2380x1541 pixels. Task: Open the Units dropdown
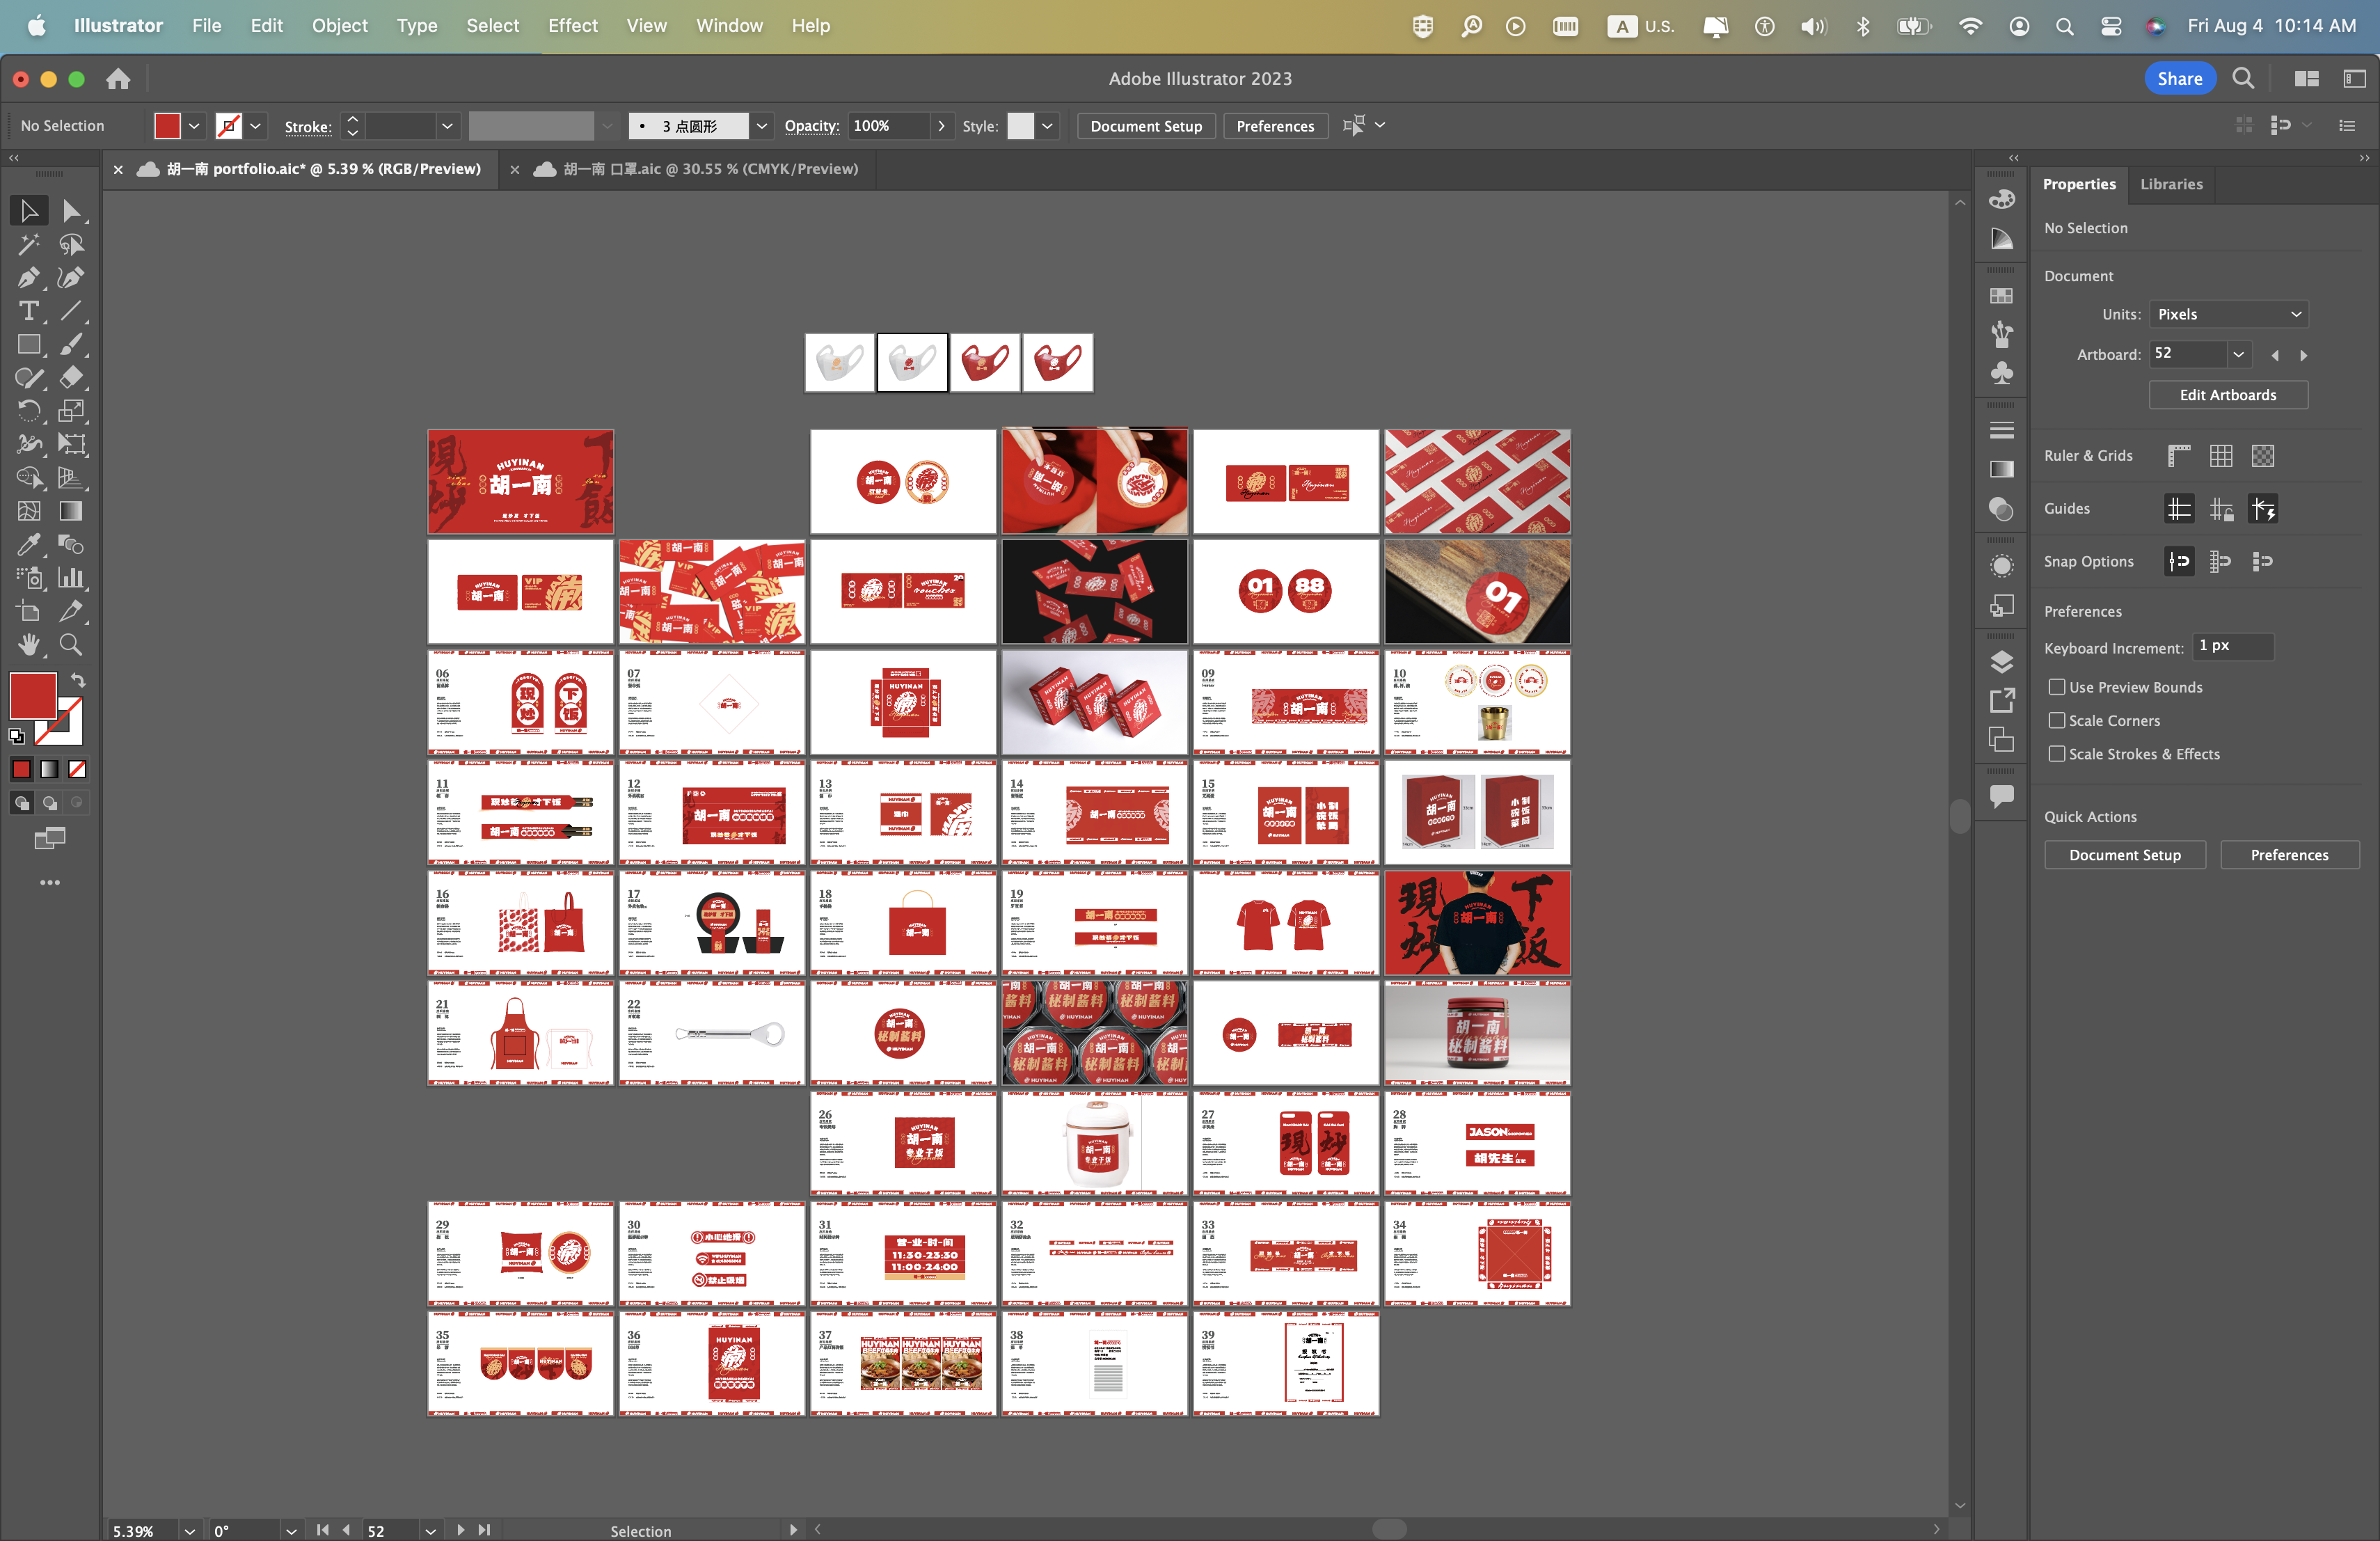[x=2228, y=314]
